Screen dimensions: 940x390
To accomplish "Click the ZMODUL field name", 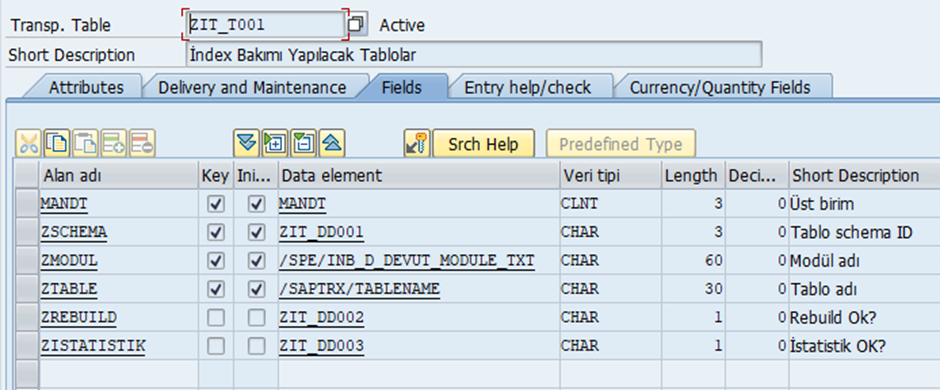I will pos(69,261).
